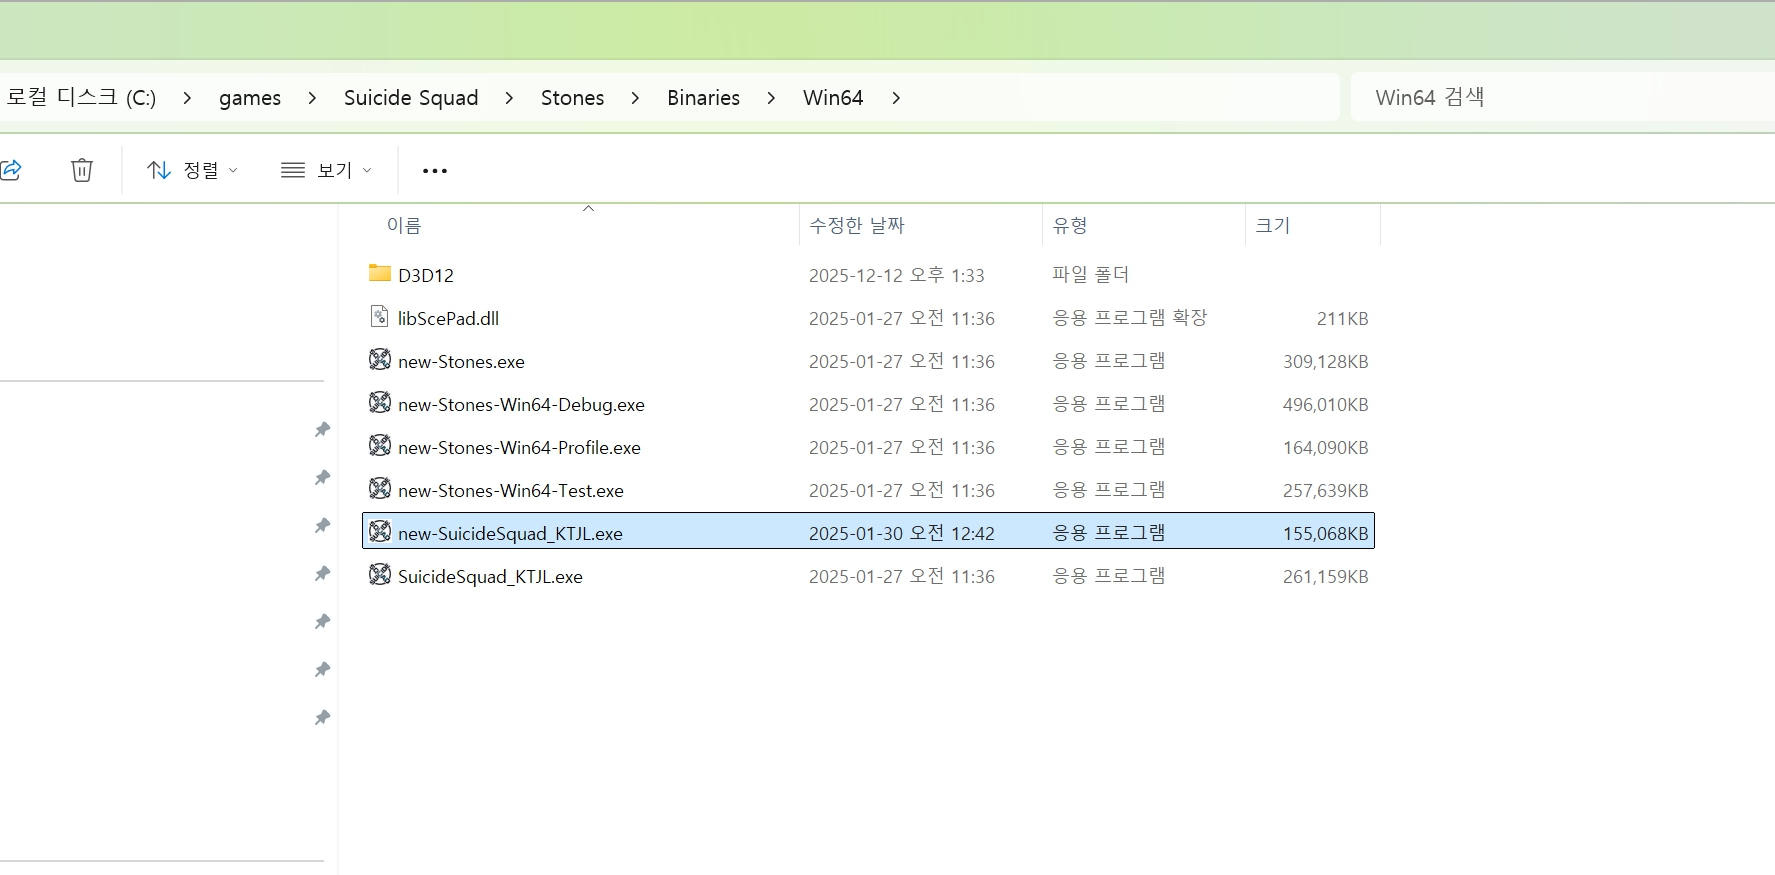Open the 보기 (View) dropdown
The width and height of the screenshot is (1775, 875).
[x=327, y=170]
